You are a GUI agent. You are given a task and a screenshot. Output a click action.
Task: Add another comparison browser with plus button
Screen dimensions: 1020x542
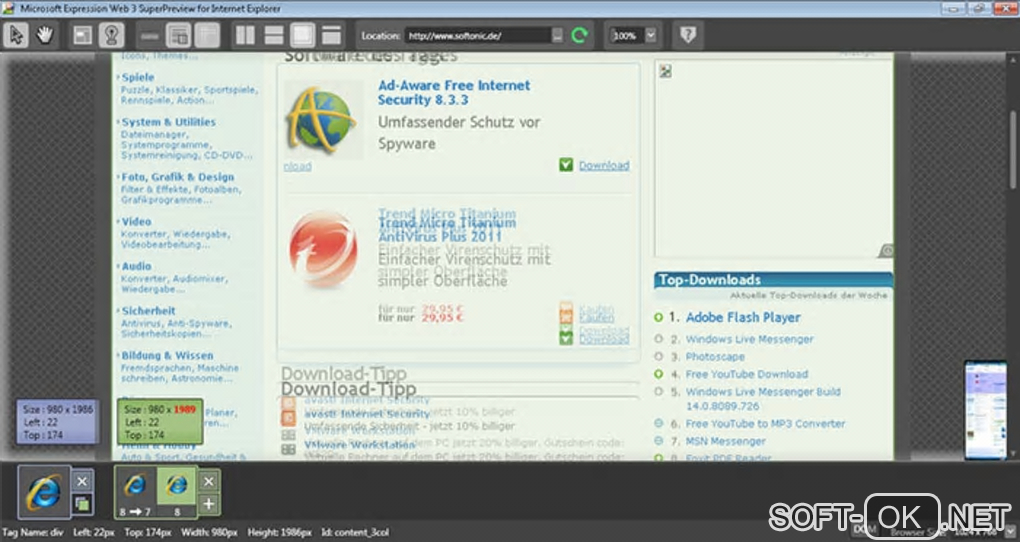[209, 504]
